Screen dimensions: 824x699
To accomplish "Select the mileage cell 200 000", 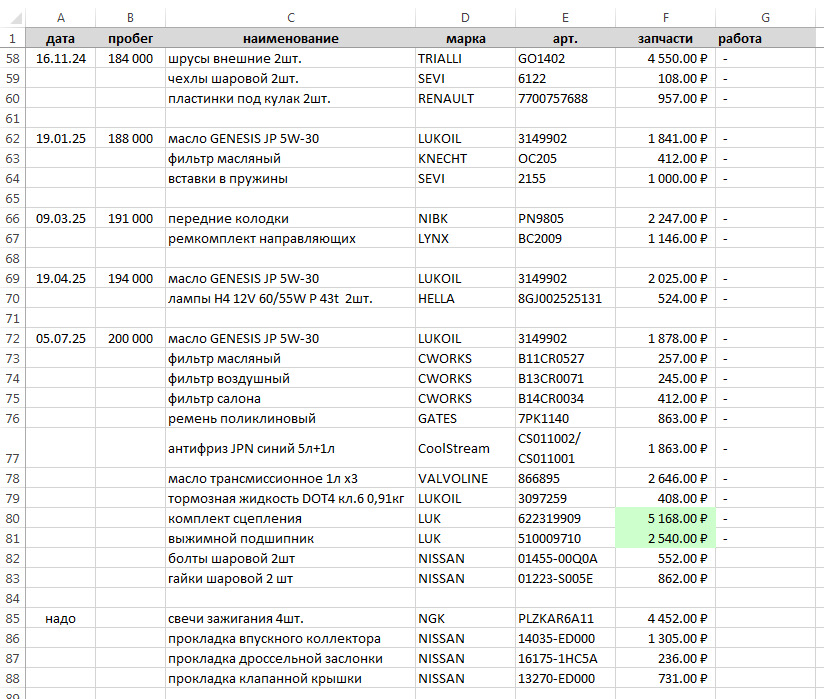I will pyautogui.click(x=130, y=338).
